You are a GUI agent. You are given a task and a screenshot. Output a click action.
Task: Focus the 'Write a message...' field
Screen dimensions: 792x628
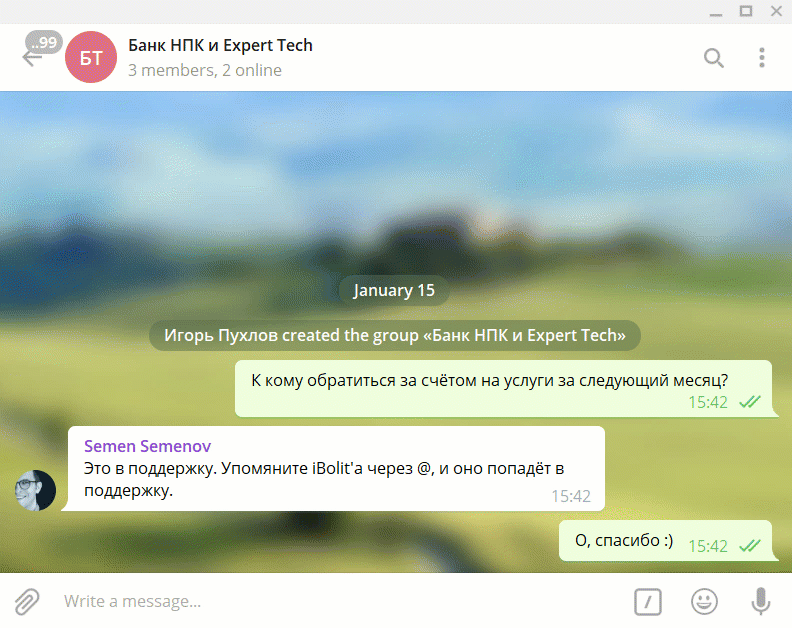click(343, 601)
